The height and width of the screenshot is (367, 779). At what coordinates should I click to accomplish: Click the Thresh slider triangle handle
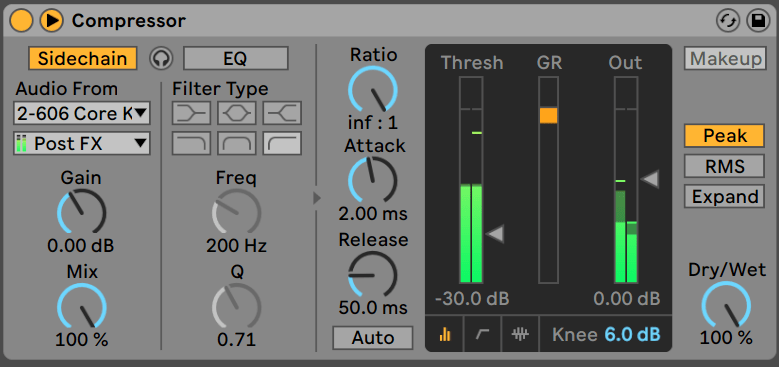(x=495, y=233)
